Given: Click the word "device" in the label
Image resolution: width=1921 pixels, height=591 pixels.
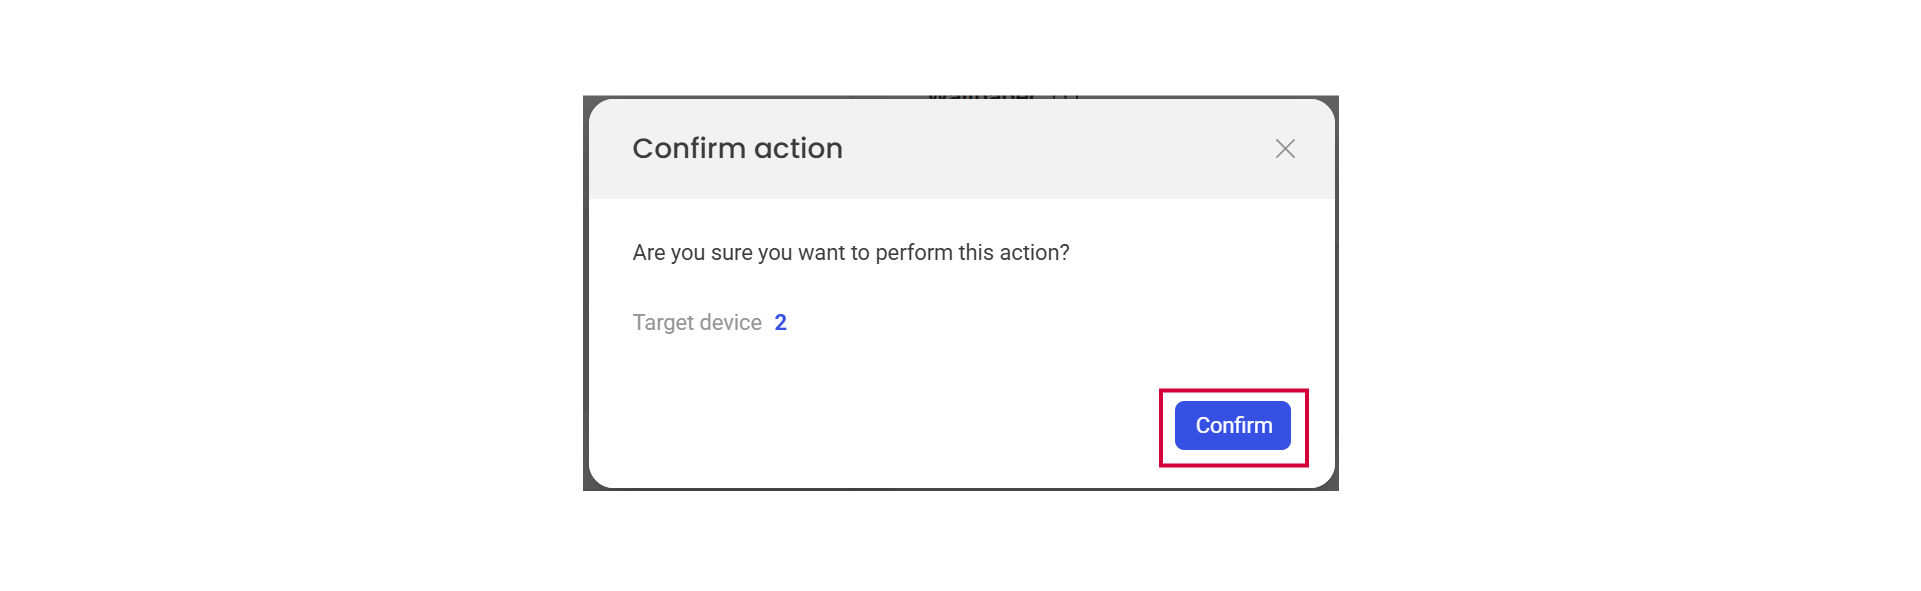Looking at the screenshot, I should (x=731, y=323).
